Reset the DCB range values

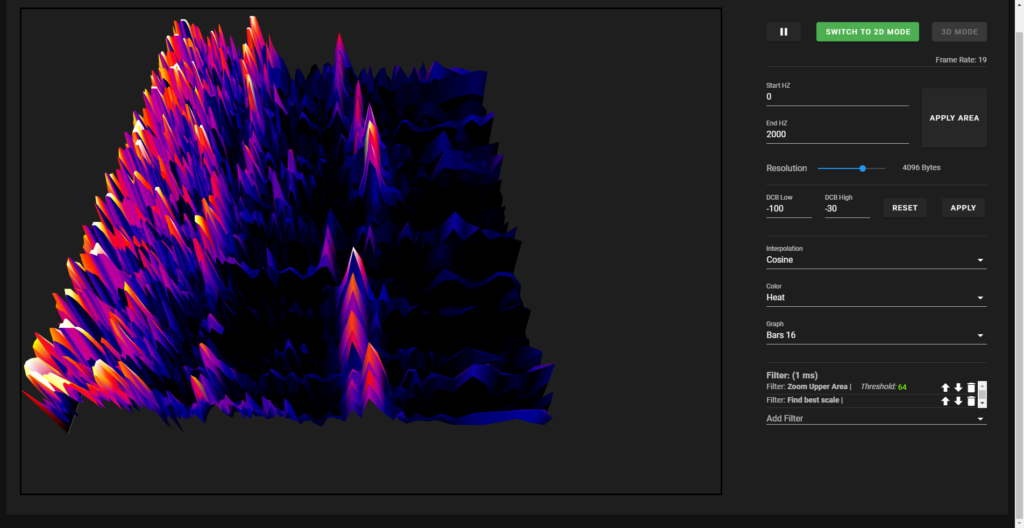tap(904, 208)
